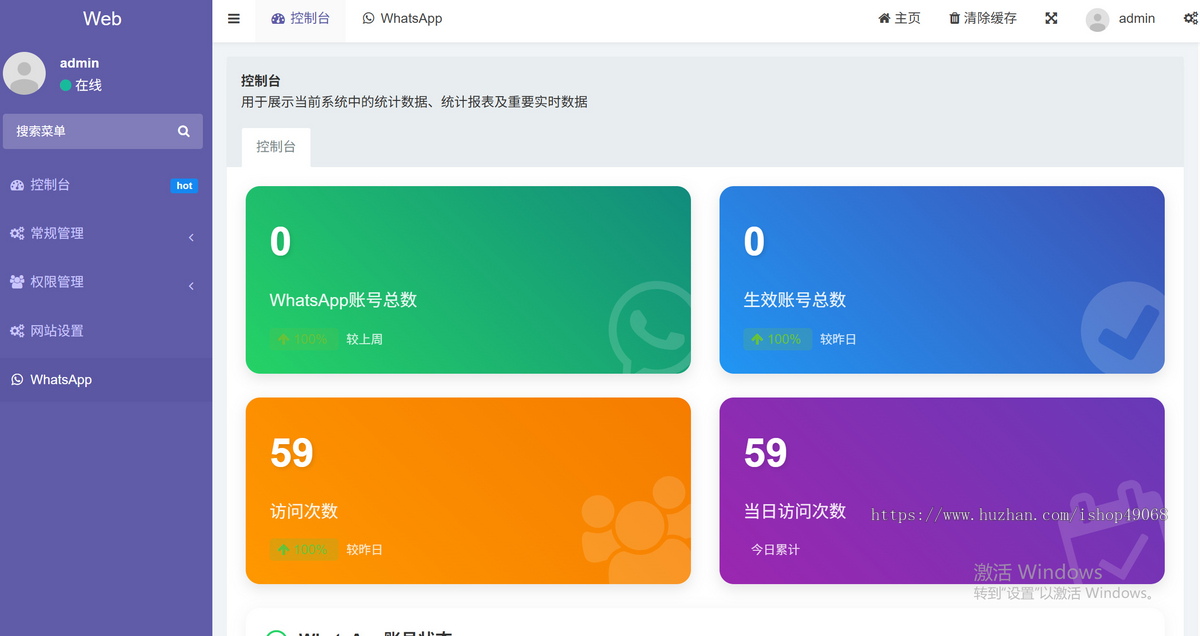The height and width of the screenshot is (636, 1200).
Task: Click the admin avatar in top bar
Action: tap(1097, 20)
